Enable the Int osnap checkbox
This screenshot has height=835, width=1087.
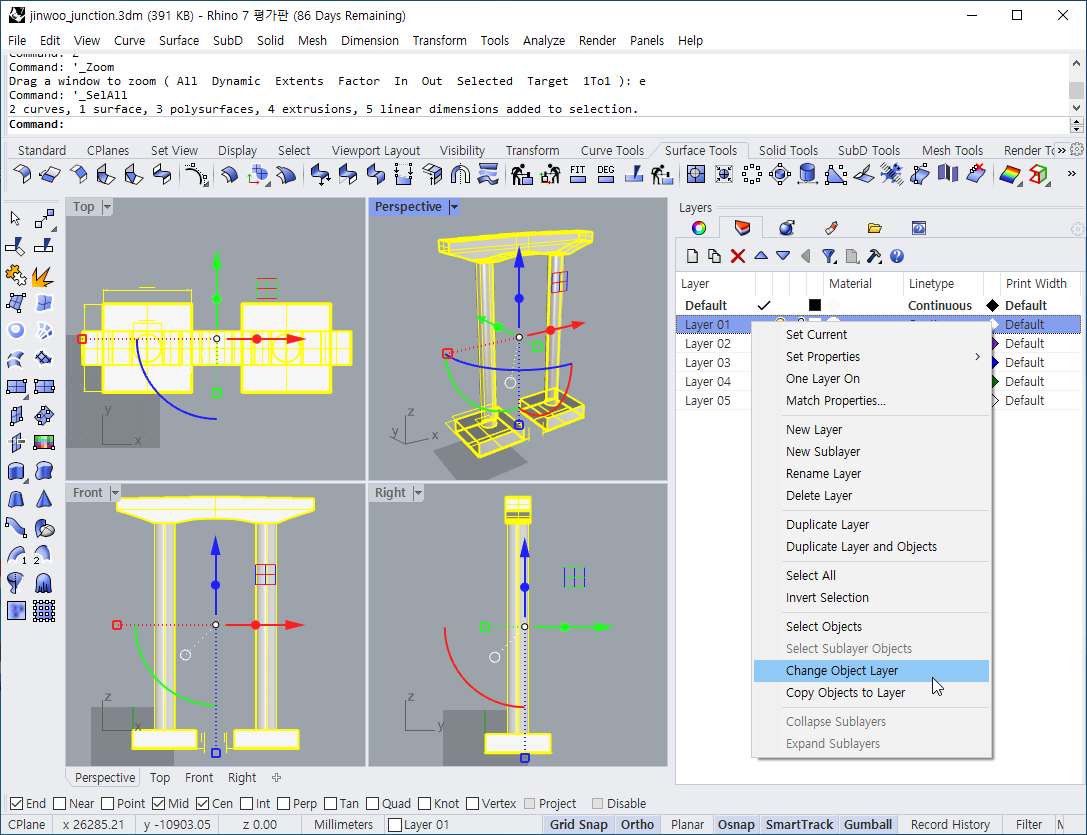click(x=247, y=803)
